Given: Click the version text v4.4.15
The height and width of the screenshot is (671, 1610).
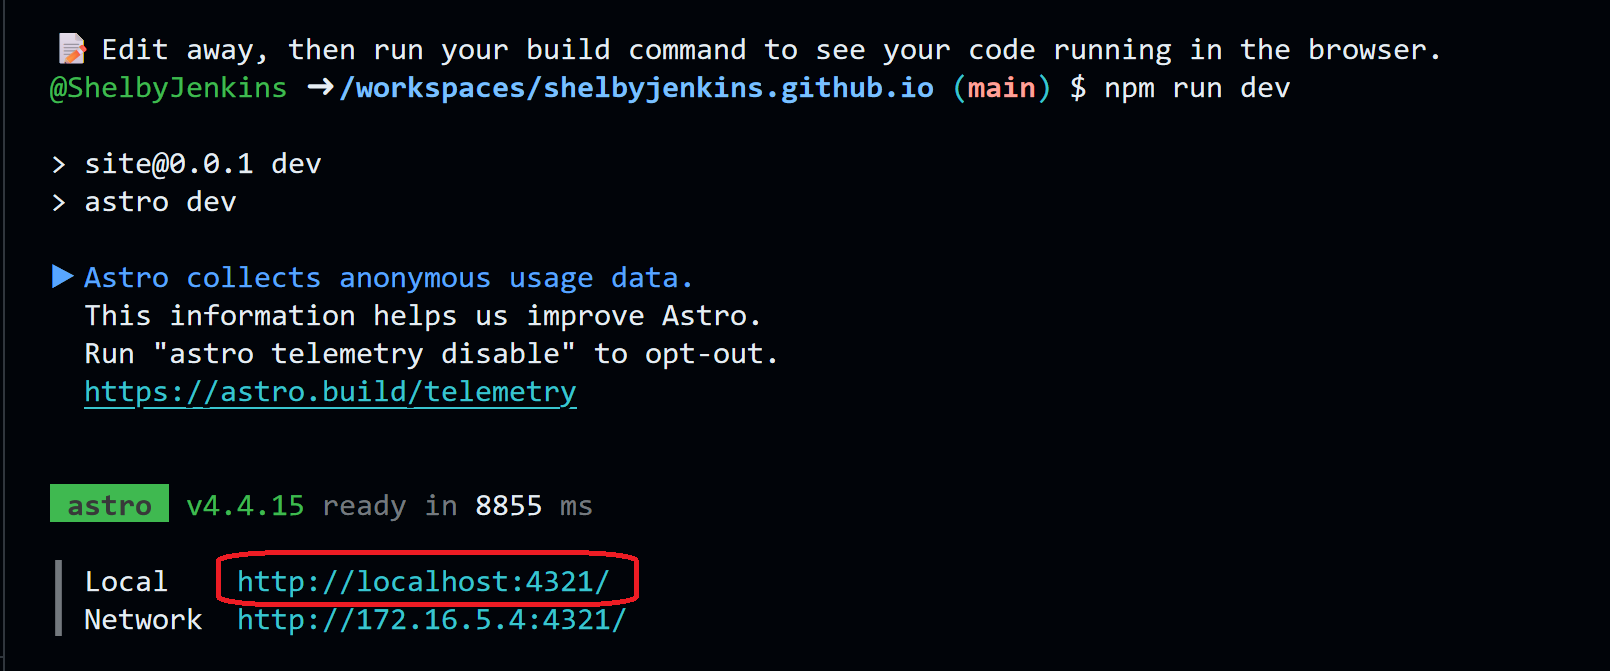Looking at the screenshot, I should point(245,506).
